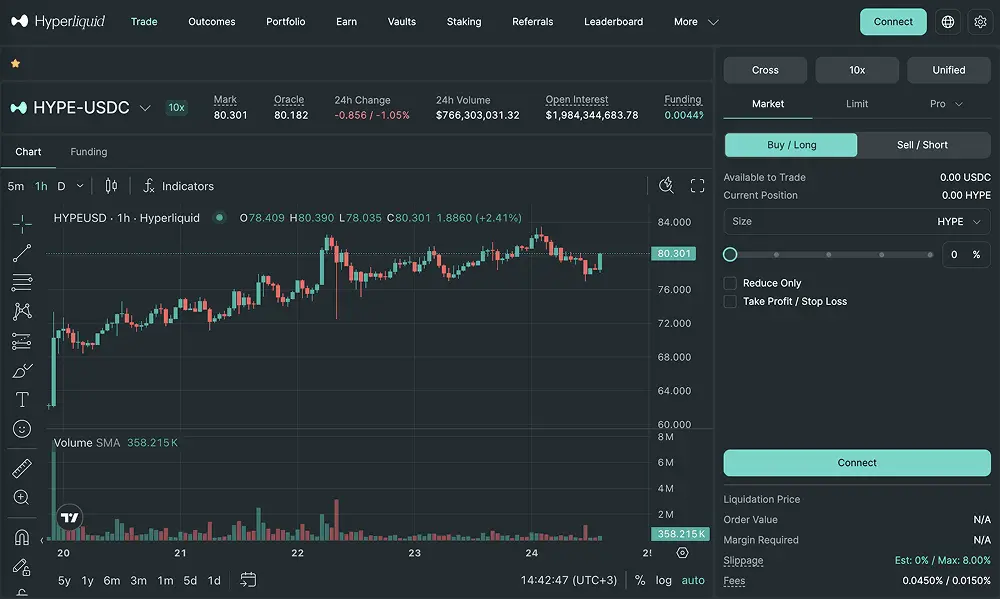Screen dimensions: 1000x599
Task: Open Indicators menu
Action: (179, 186)
